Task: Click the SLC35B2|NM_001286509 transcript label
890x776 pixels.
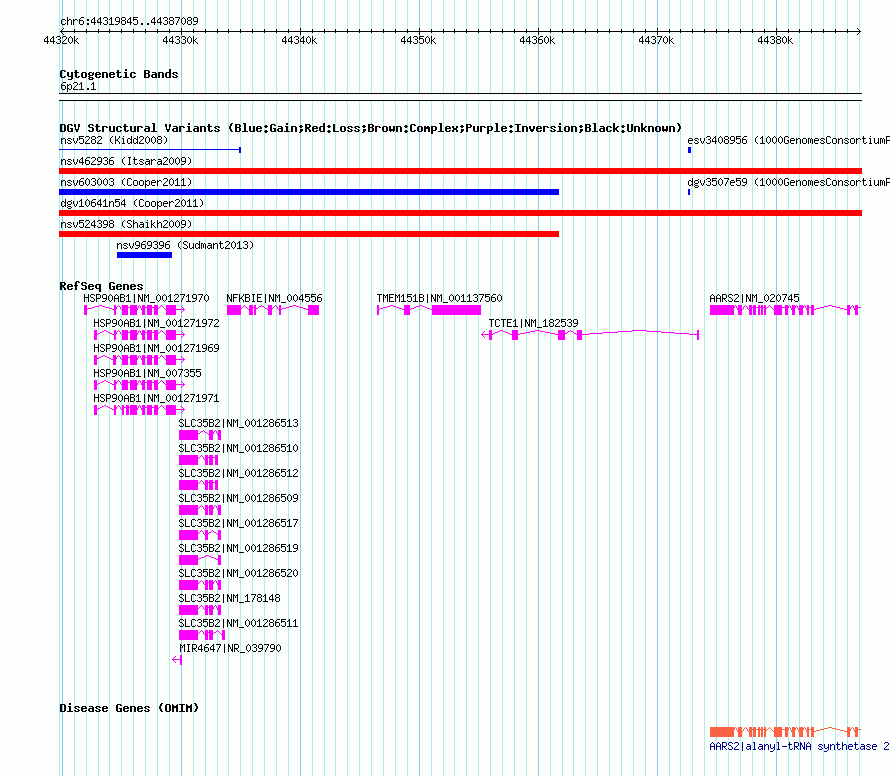Action: [x=238, y=498]
